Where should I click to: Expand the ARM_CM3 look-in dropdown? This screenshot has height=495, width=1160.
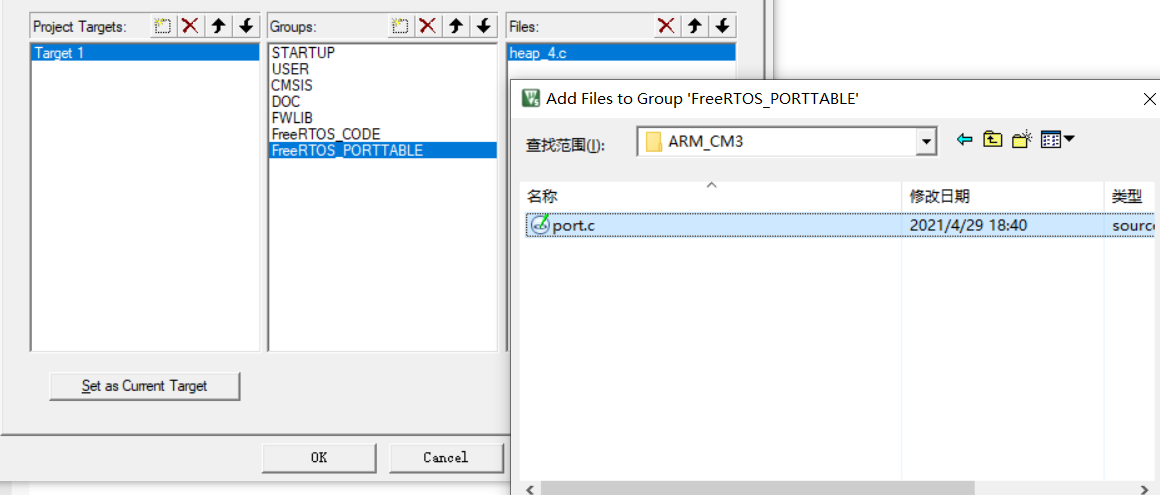coord(925,141)
